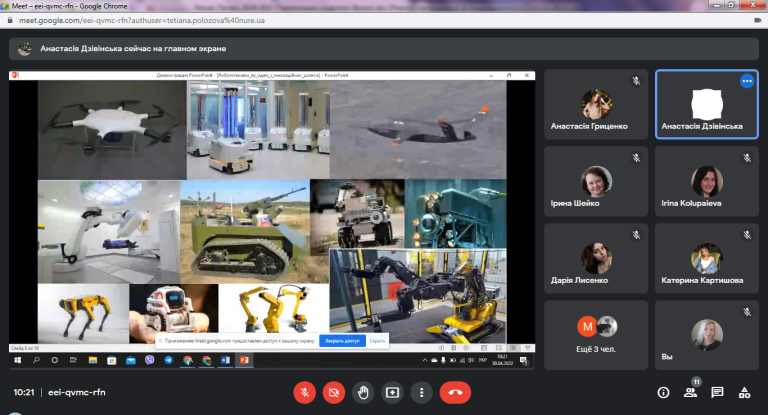Leave the call with red hang-up button
768x415 pixels.
coord(455,392)
